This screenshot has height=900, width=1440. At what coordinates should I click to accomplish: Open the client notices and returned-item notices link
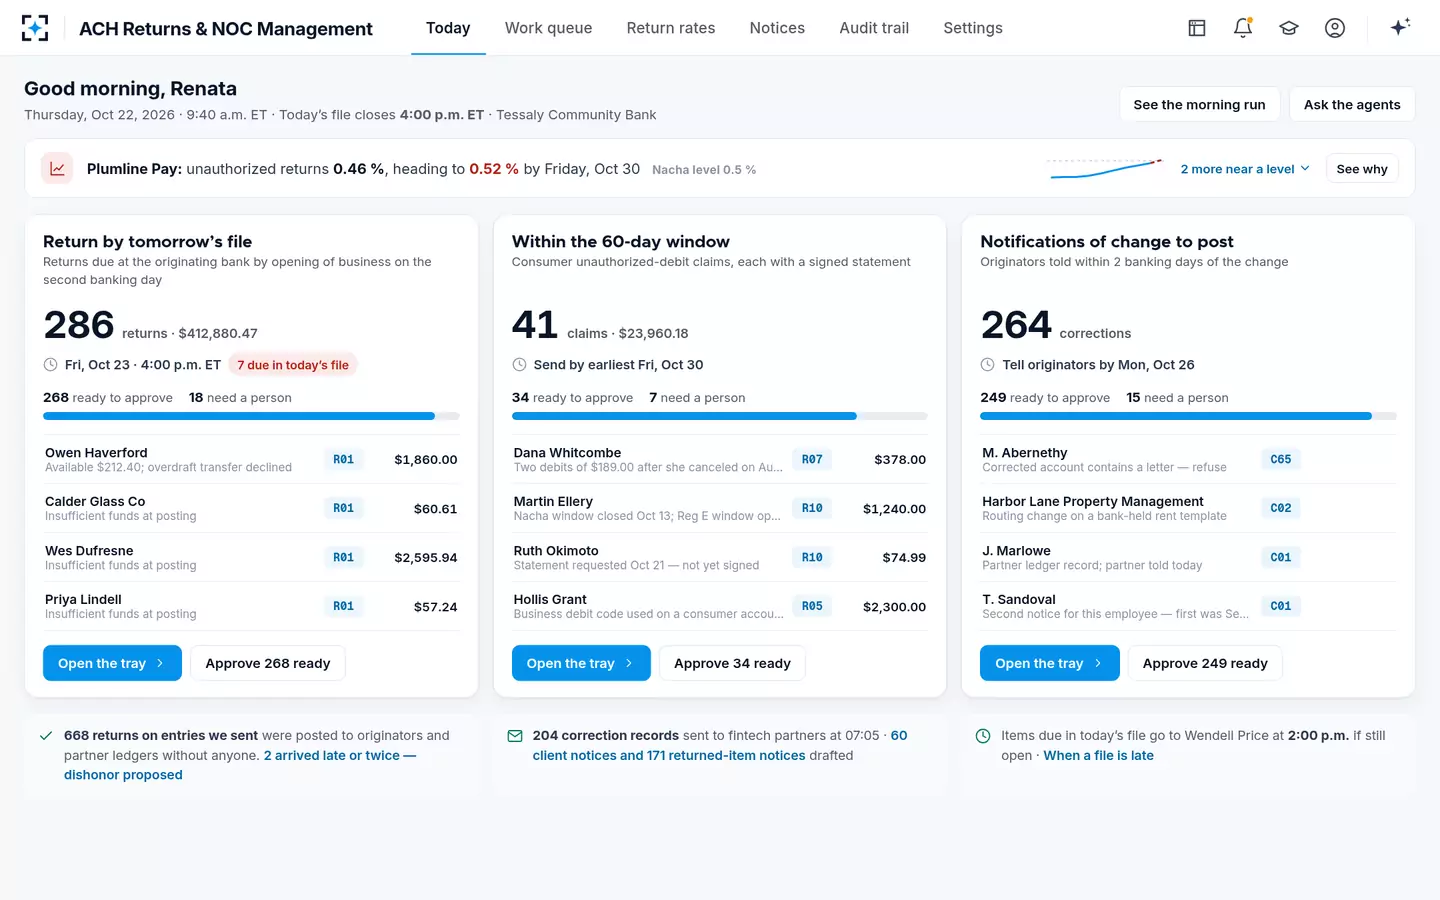[720, 746]
